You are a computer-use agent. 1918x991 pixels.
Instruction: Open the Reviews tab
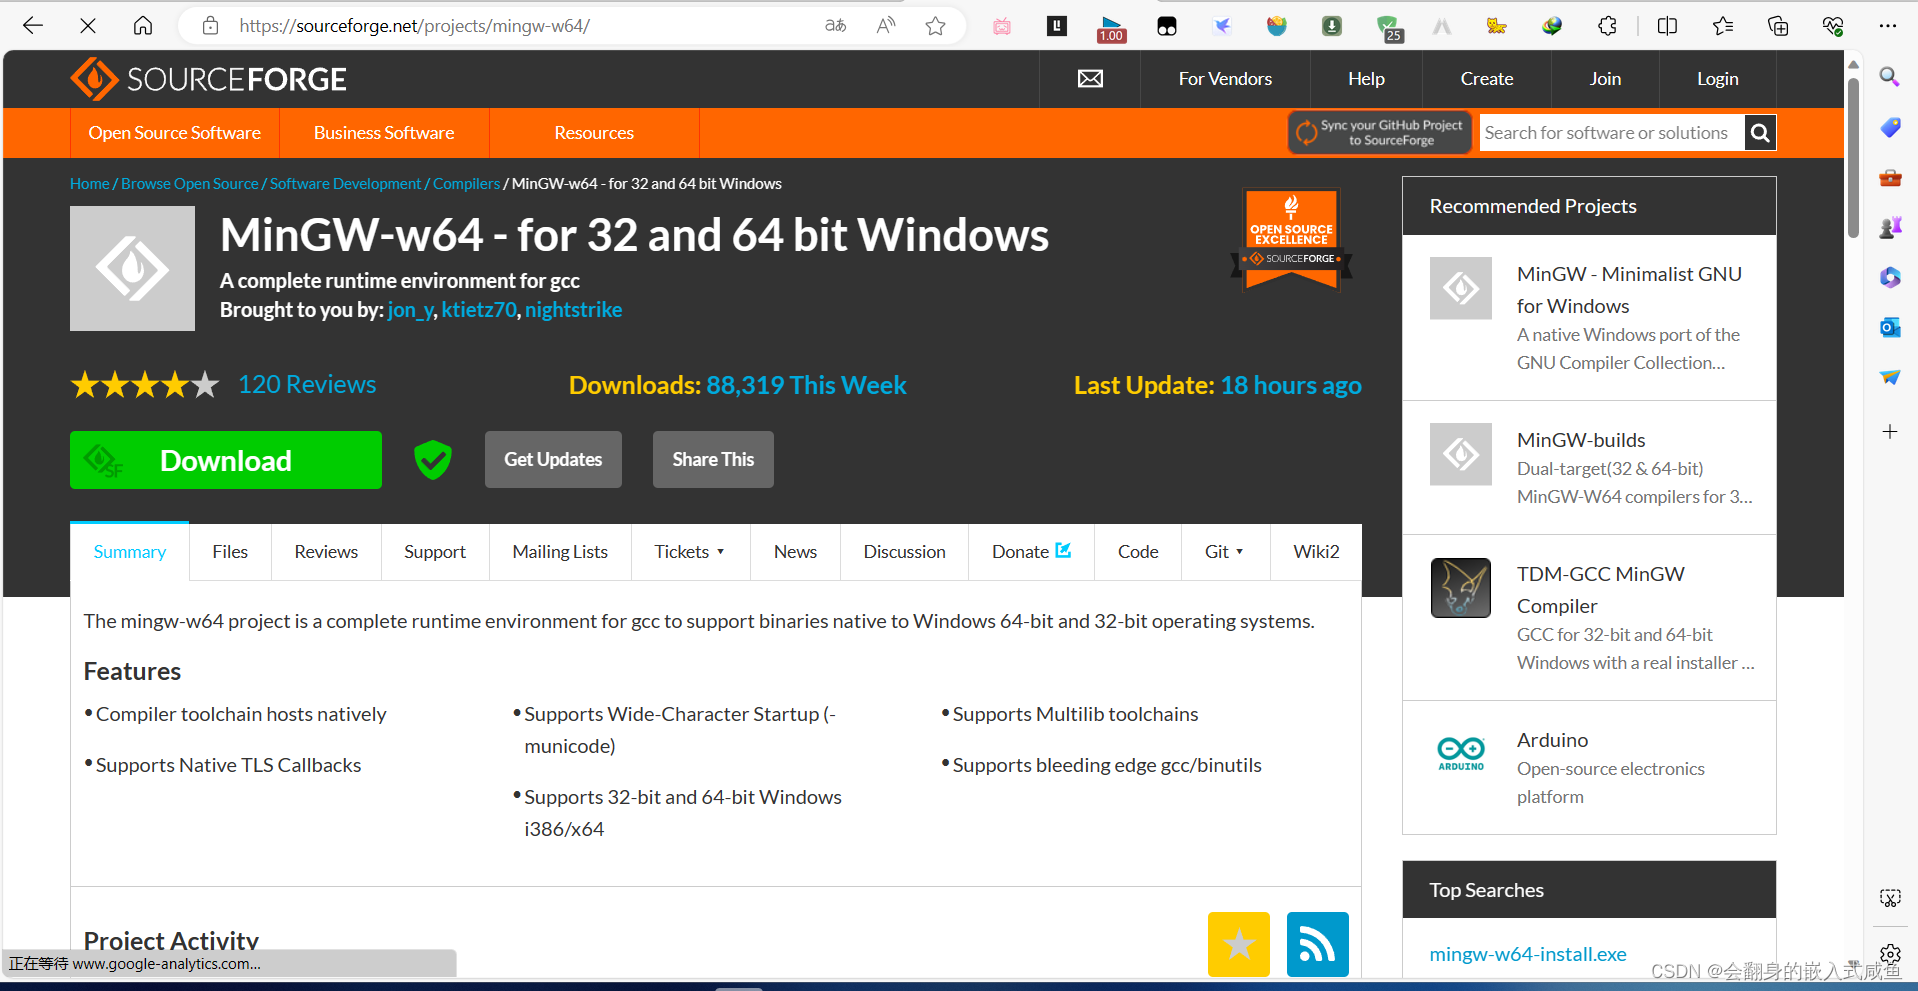click(326, 552)
